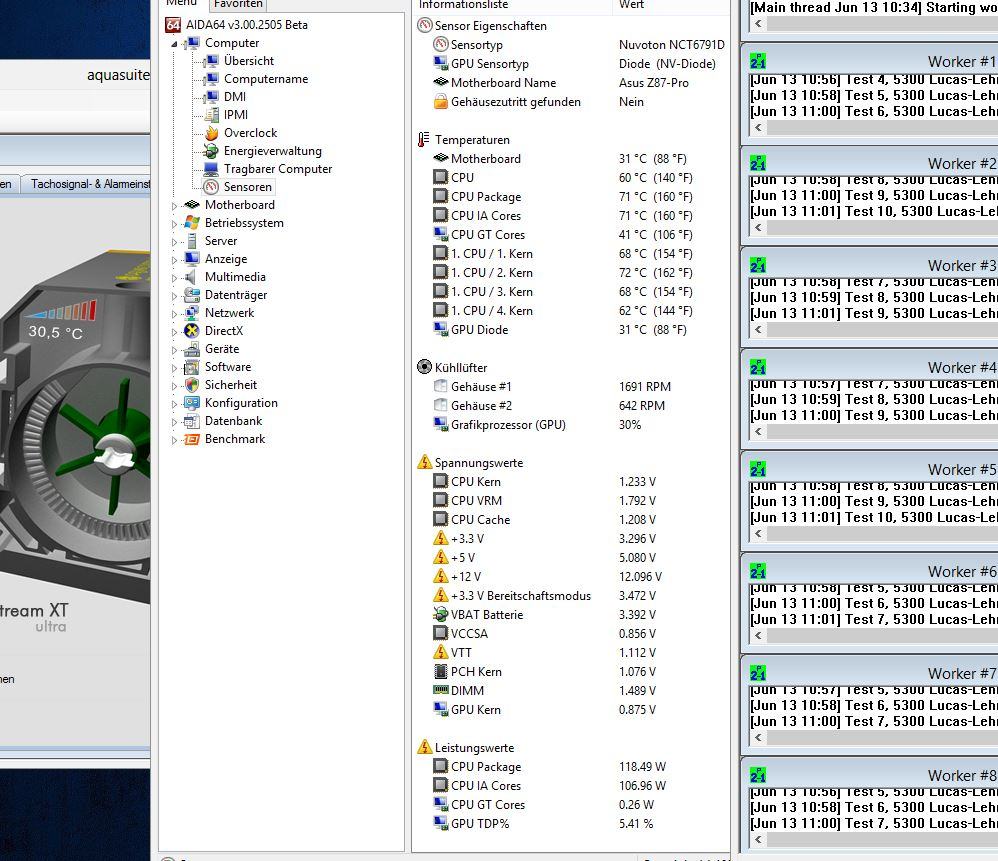Open the Tachosignal- & Alarmeinst tab in aquasuite
The height and width of the screenshot is (861, 998).
(x=88, y=184)
